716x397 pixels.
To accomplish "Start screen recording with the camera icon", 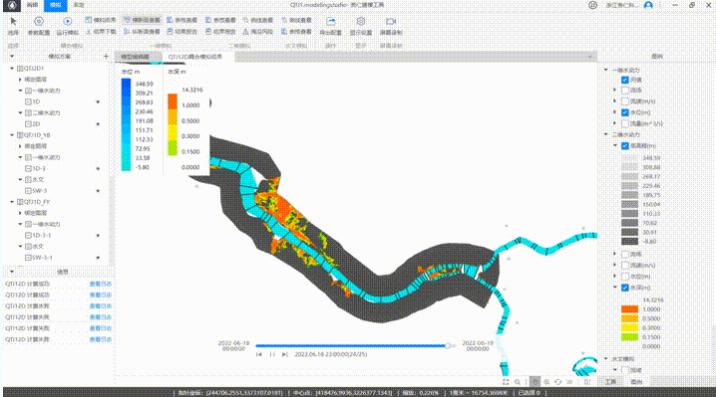I will pyautogui.click(x=391, y=21).
